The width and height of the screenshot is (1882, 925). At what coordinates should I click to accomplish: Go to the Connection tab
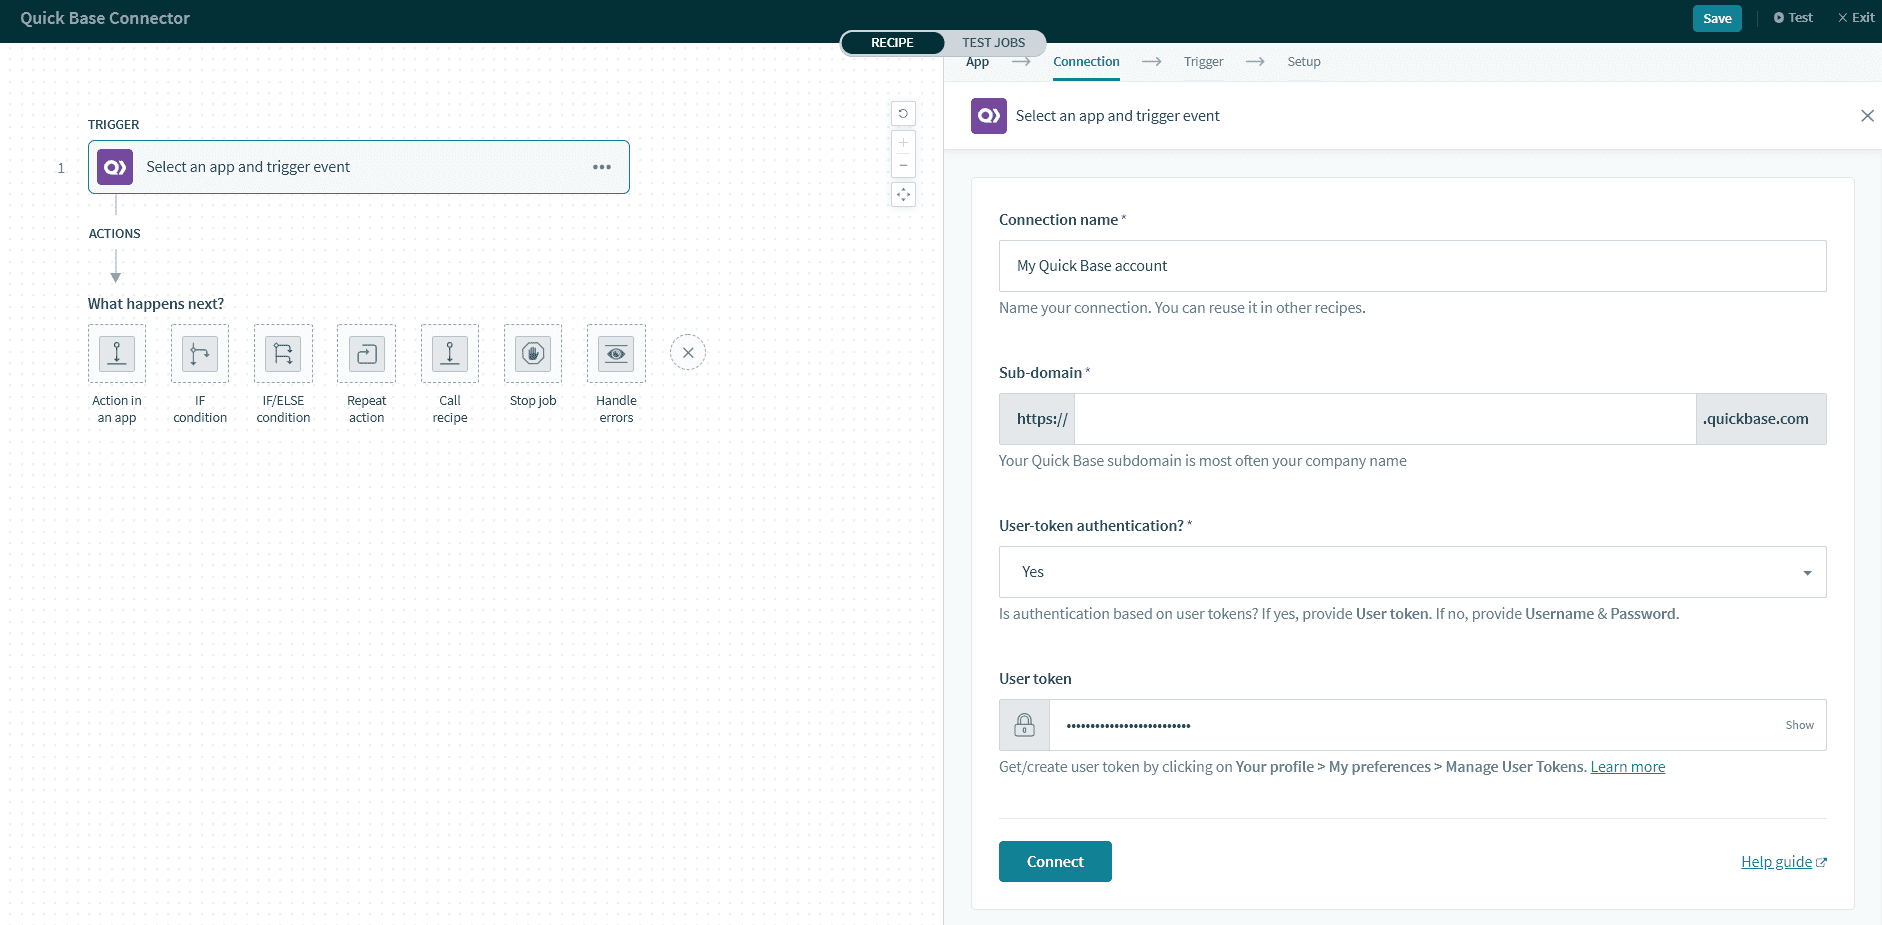click(x=1085, y=61)
